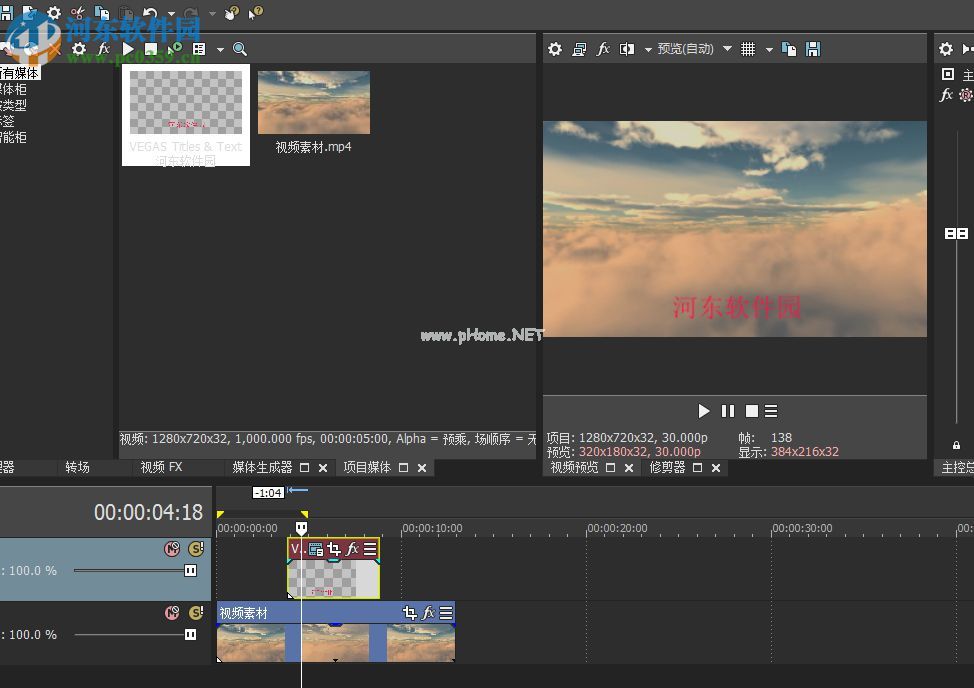
Task: Open Generated Media editor on title clip
Action: click(x=316, y=549)
